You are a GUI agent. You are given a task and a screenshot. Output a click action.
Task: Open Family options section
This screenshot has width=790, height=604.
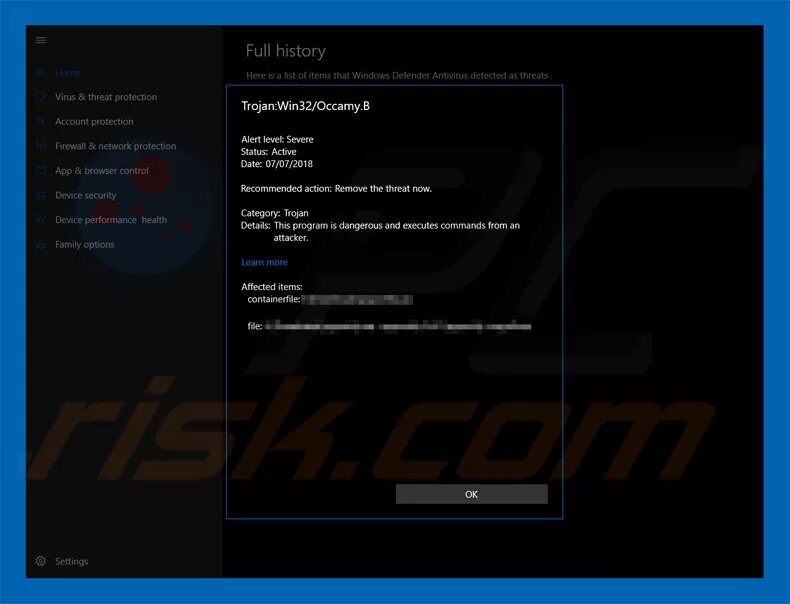85,244
